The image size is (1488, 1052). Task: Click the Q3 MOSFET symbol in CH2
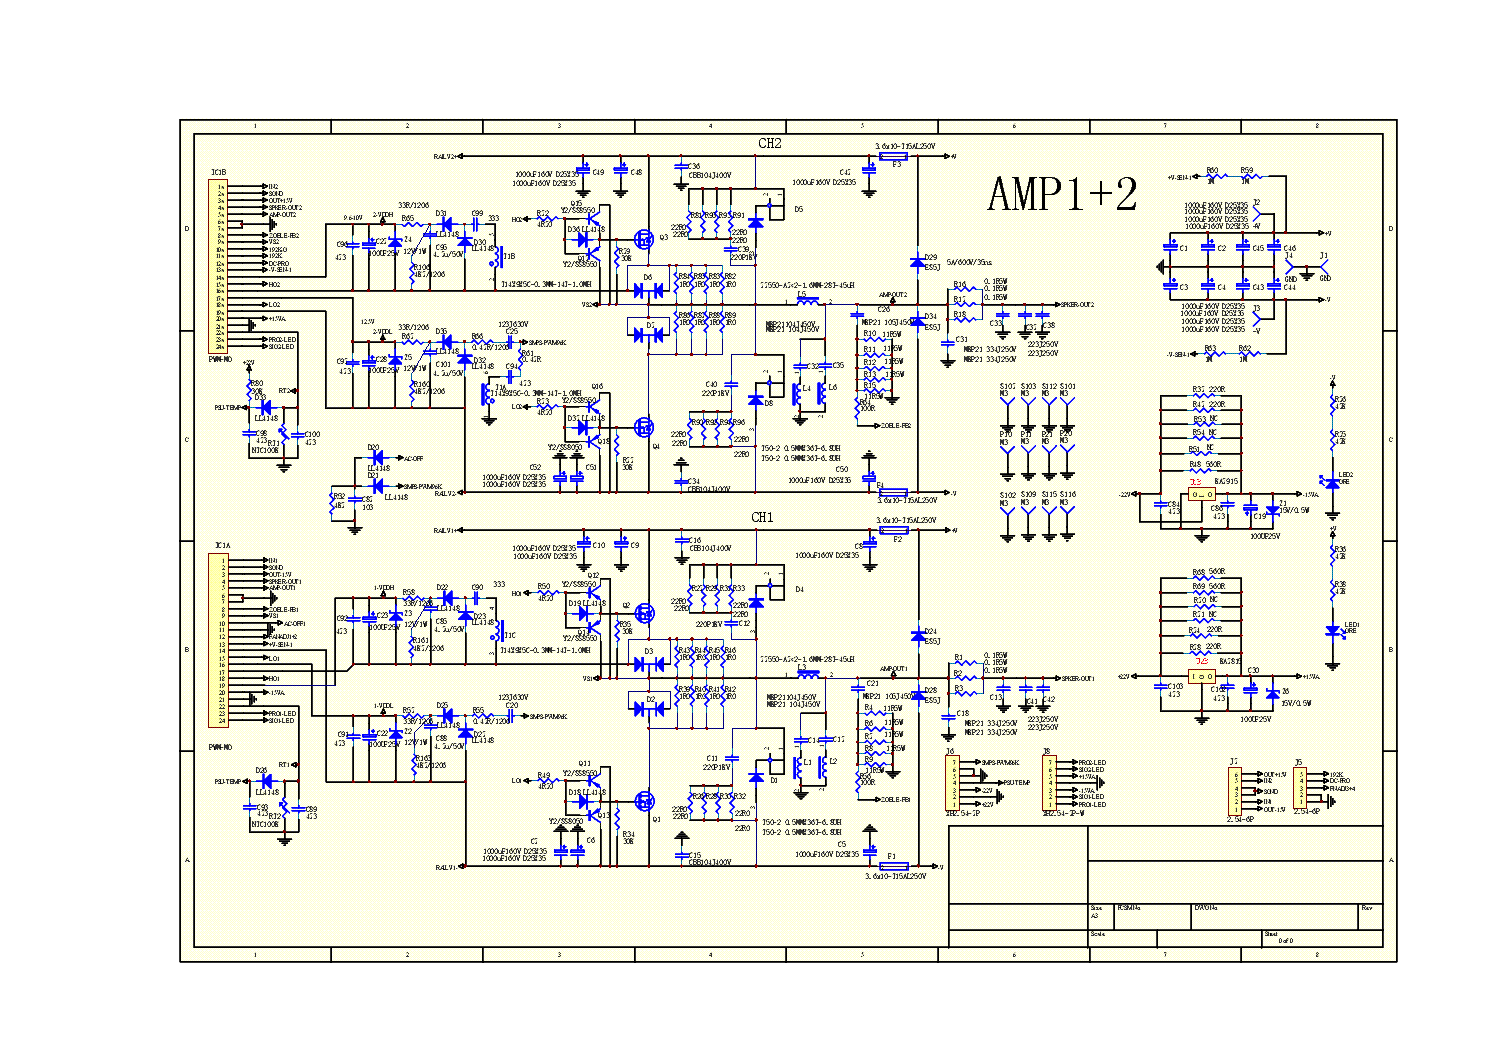[644, 239]
